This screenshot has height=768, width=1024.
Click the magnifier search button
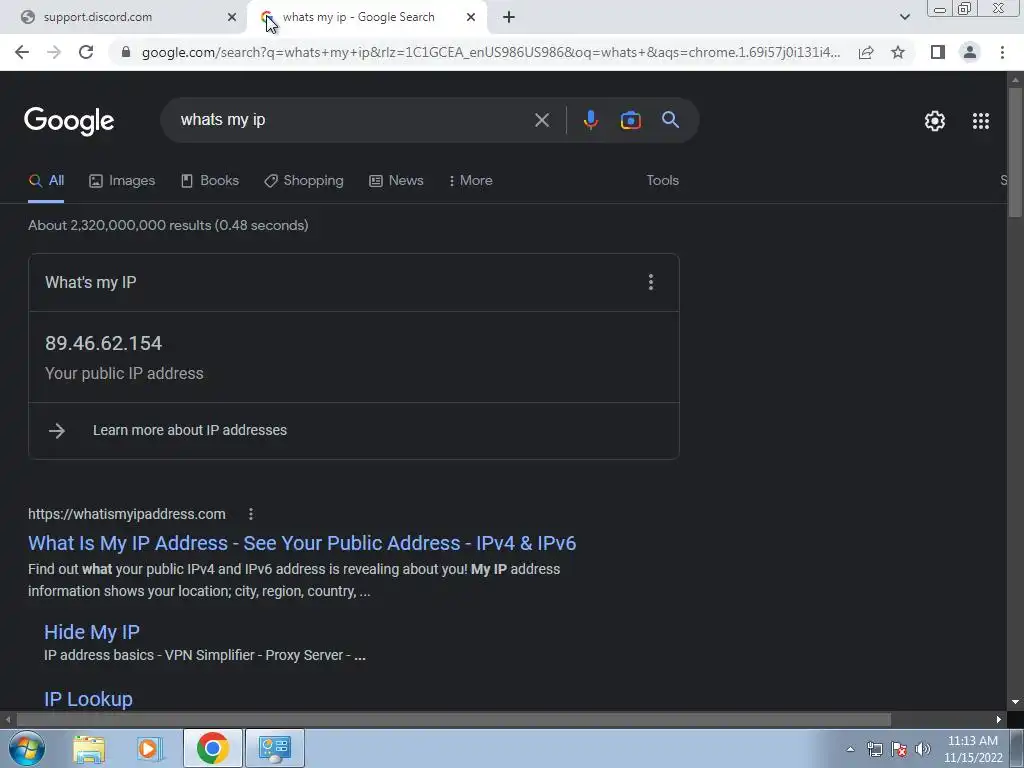point(670,120)
